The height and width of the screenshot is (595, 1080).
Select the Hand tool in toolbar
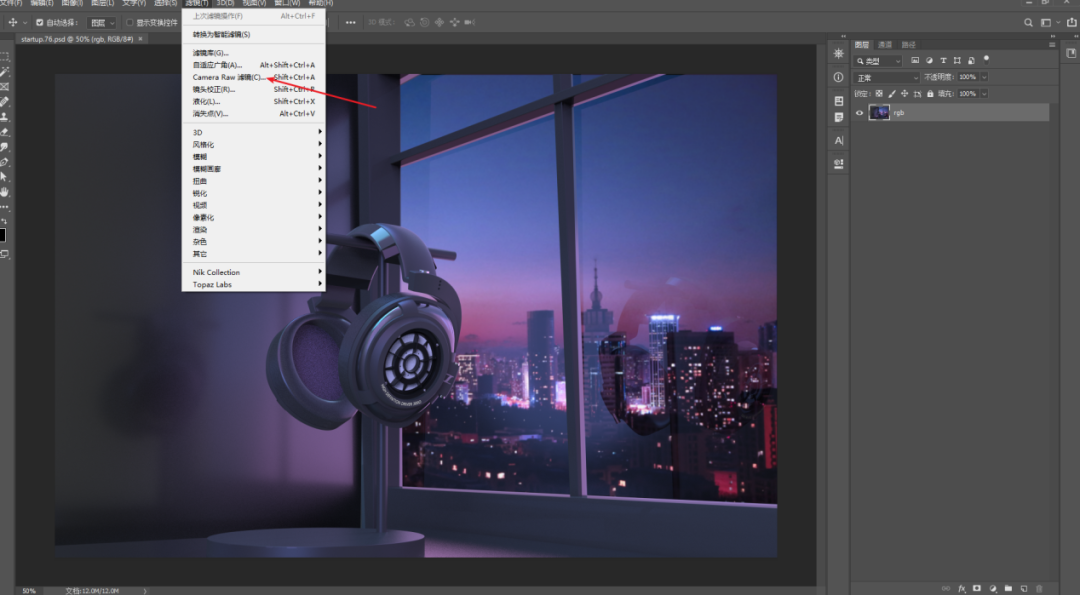5,192
